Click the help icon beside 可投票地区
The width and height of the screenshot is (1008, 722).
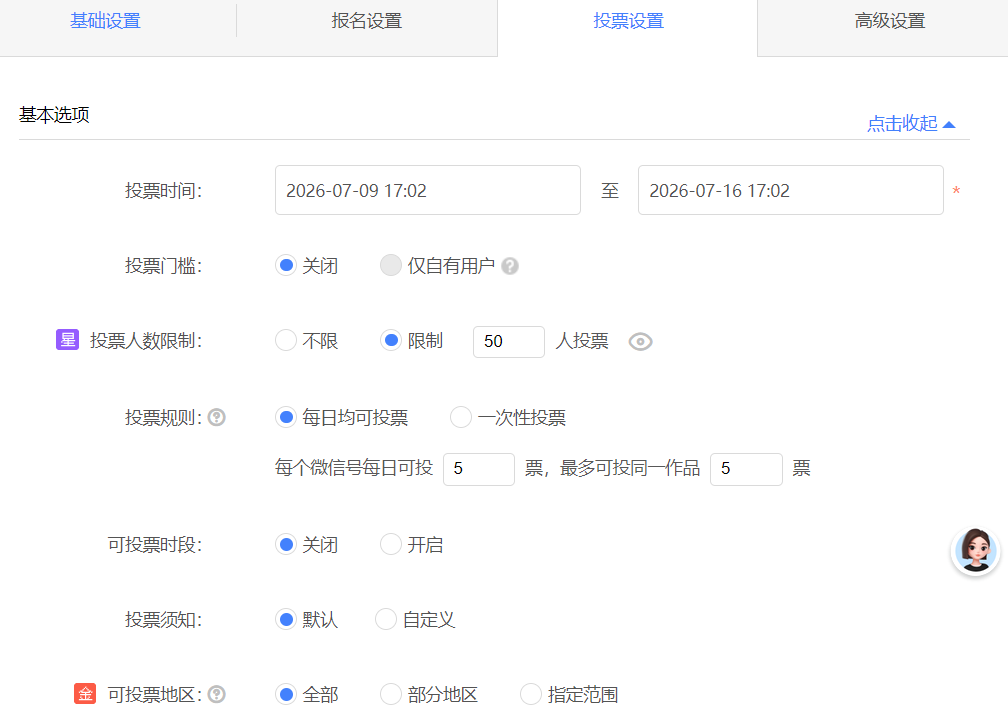217,694
